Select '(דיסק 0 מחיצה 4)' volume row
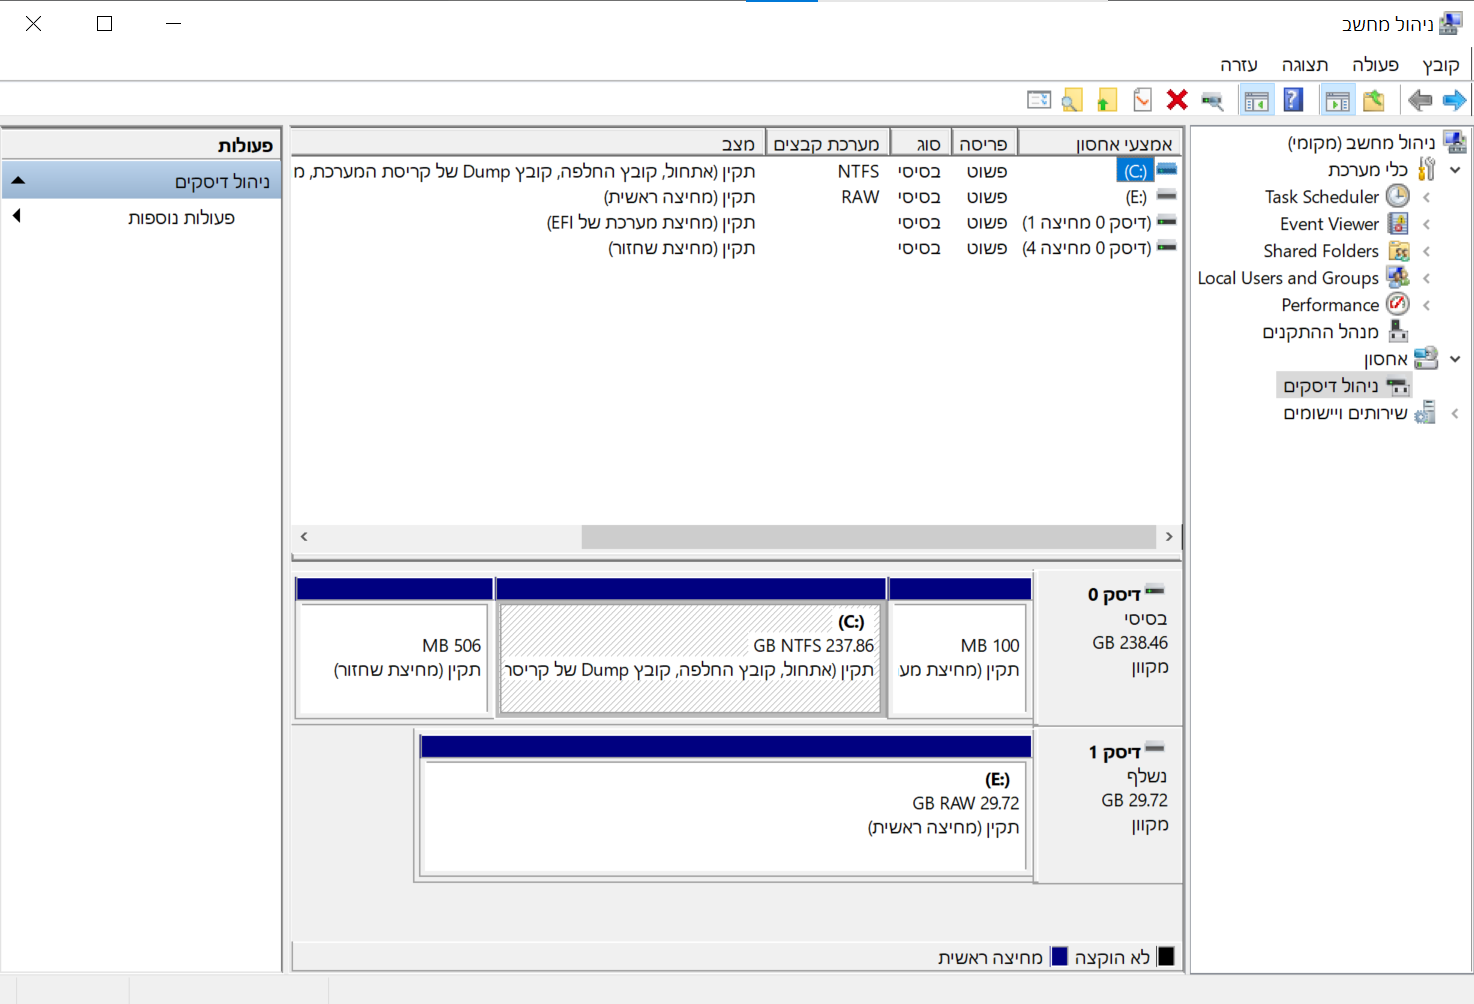Screen dimensions: 1474x1004 1086,248
